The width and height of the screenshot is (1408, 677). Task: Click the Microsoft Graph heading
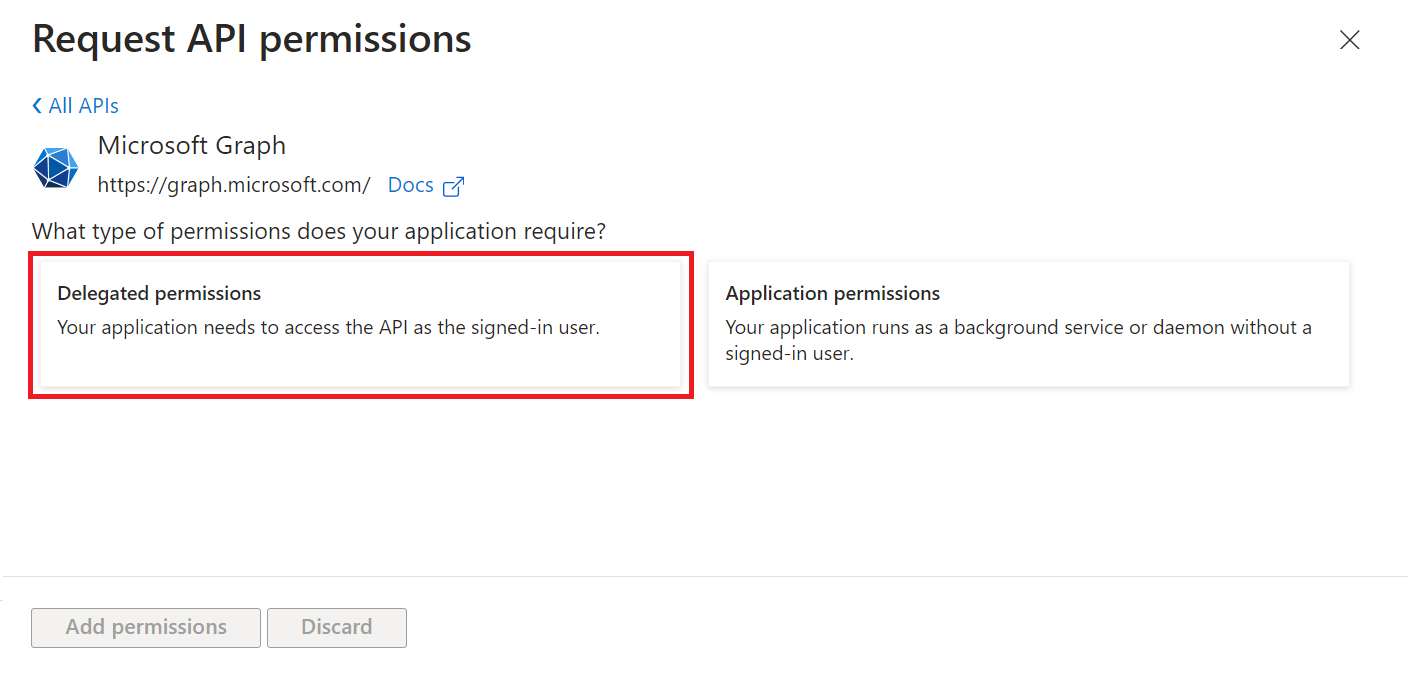point(191,146)
